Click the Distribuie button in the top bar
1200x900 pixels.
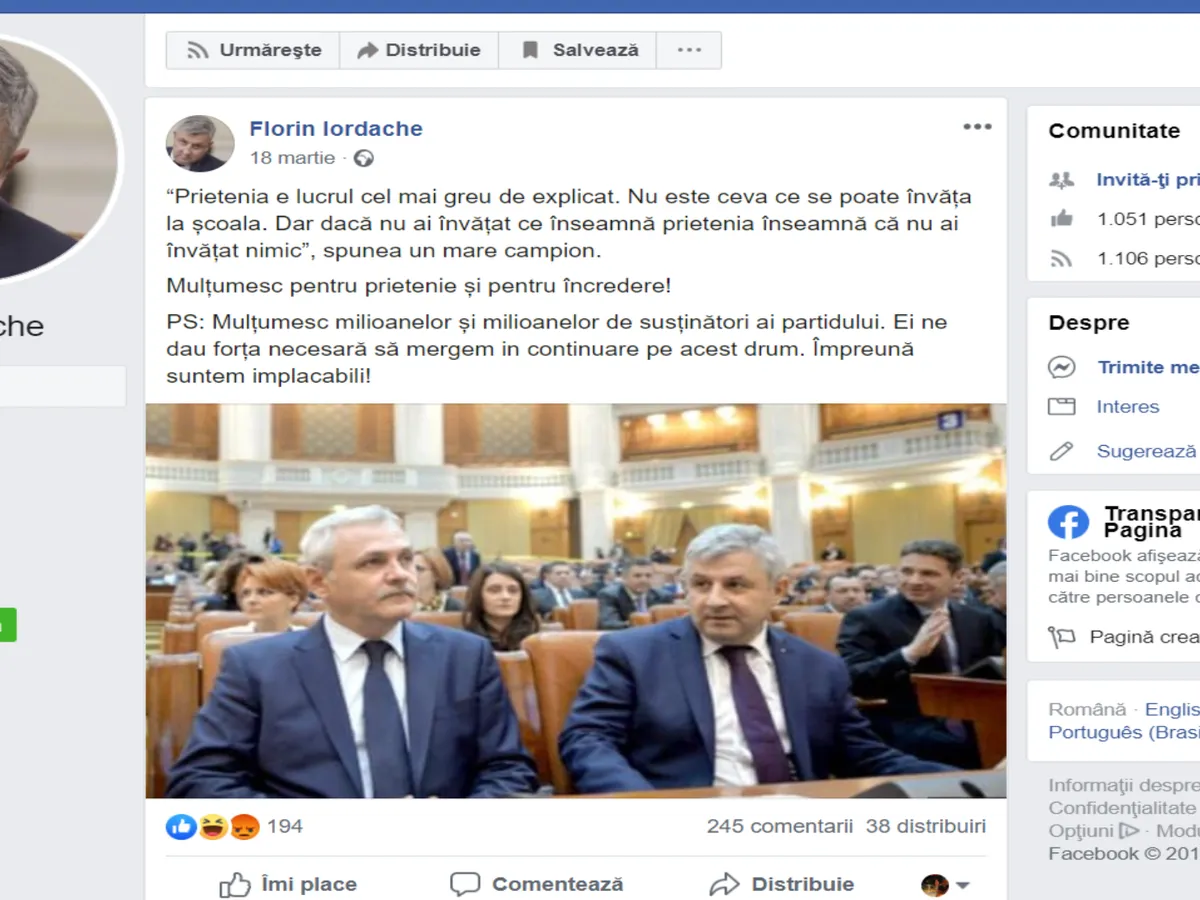(x=419, y=50)
